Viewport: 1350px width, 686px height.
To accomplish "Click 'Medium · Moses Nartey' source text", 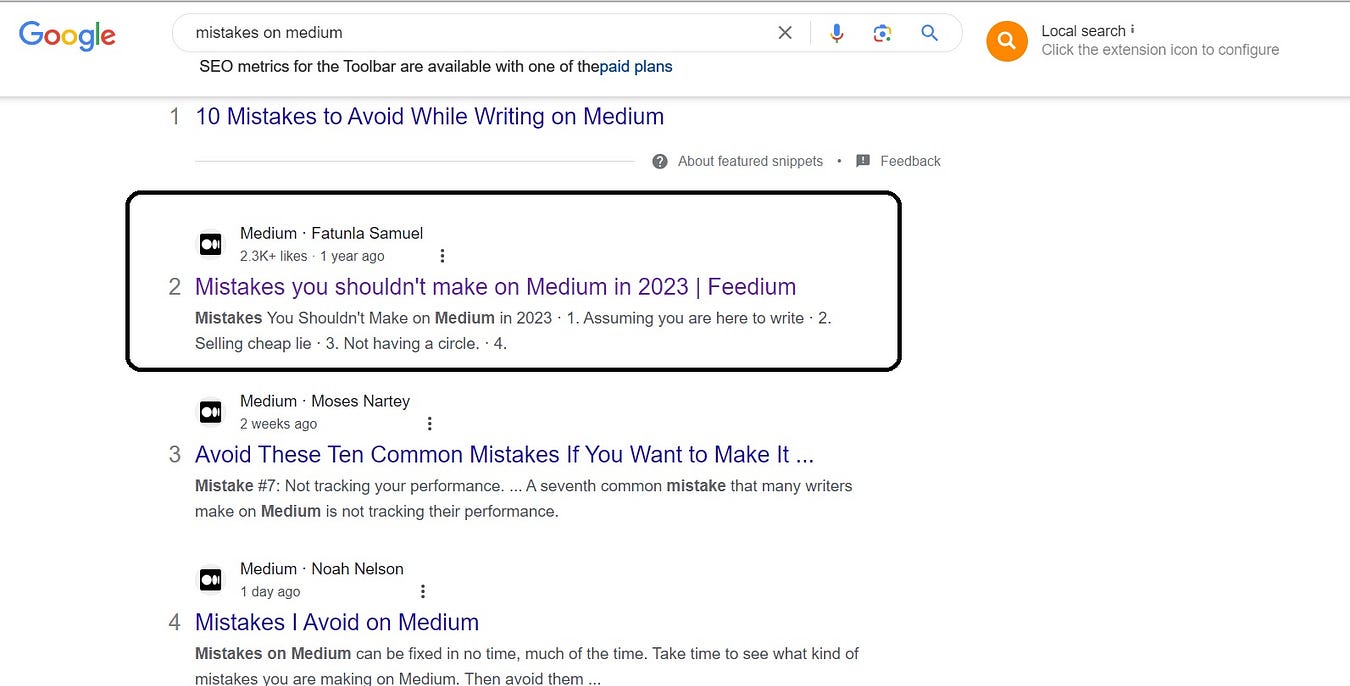I will coord(325,401).
